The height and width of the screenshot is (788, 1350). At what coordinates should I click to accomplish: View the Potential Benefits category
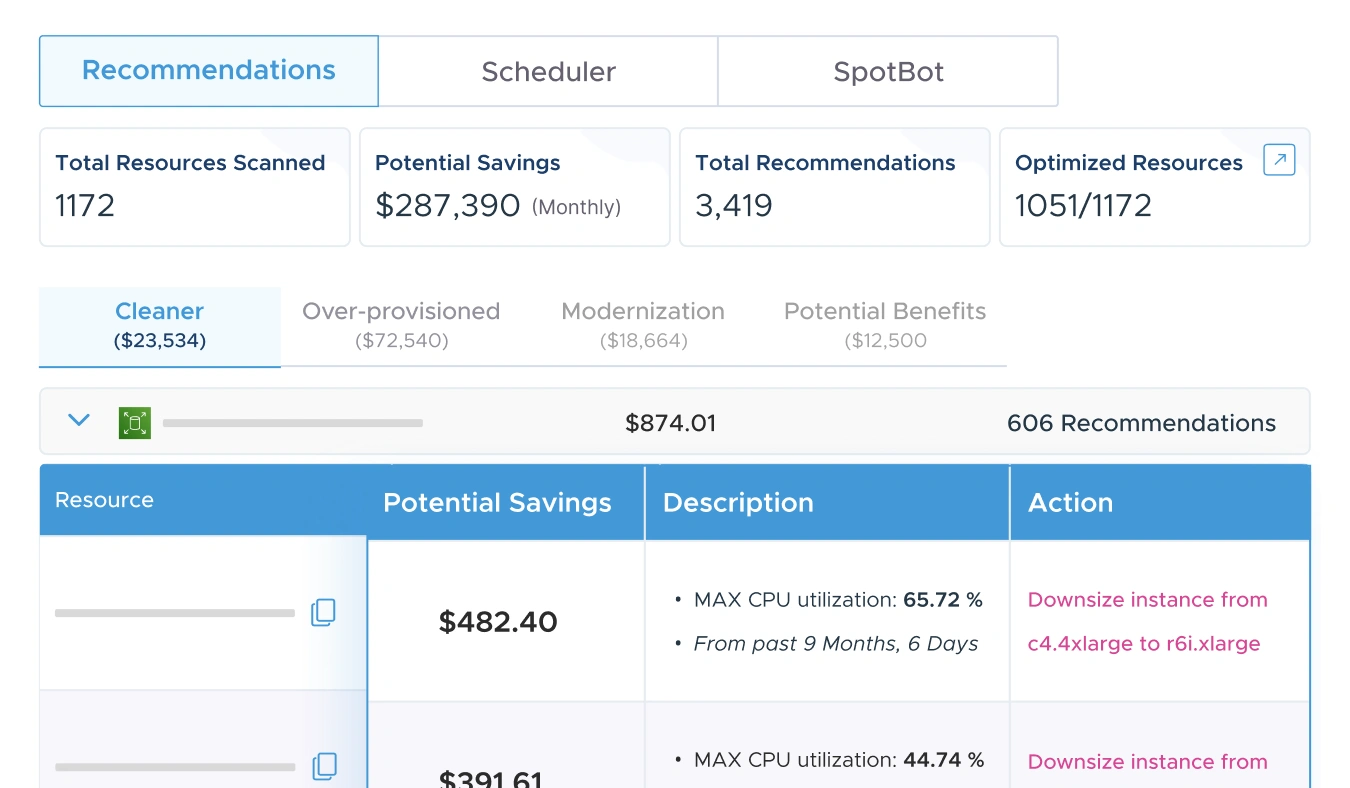(x=884, y=326)
